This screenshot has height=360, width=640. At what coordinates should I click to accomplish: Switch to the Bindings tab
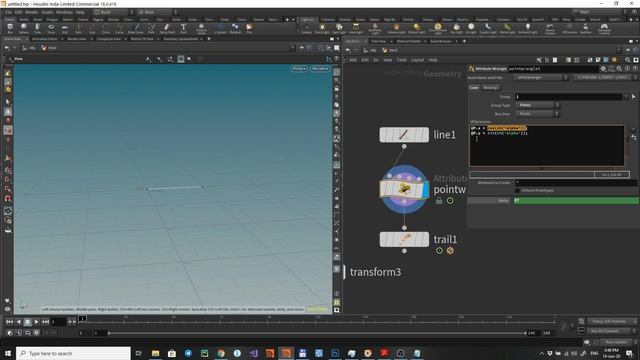point(491,88)
